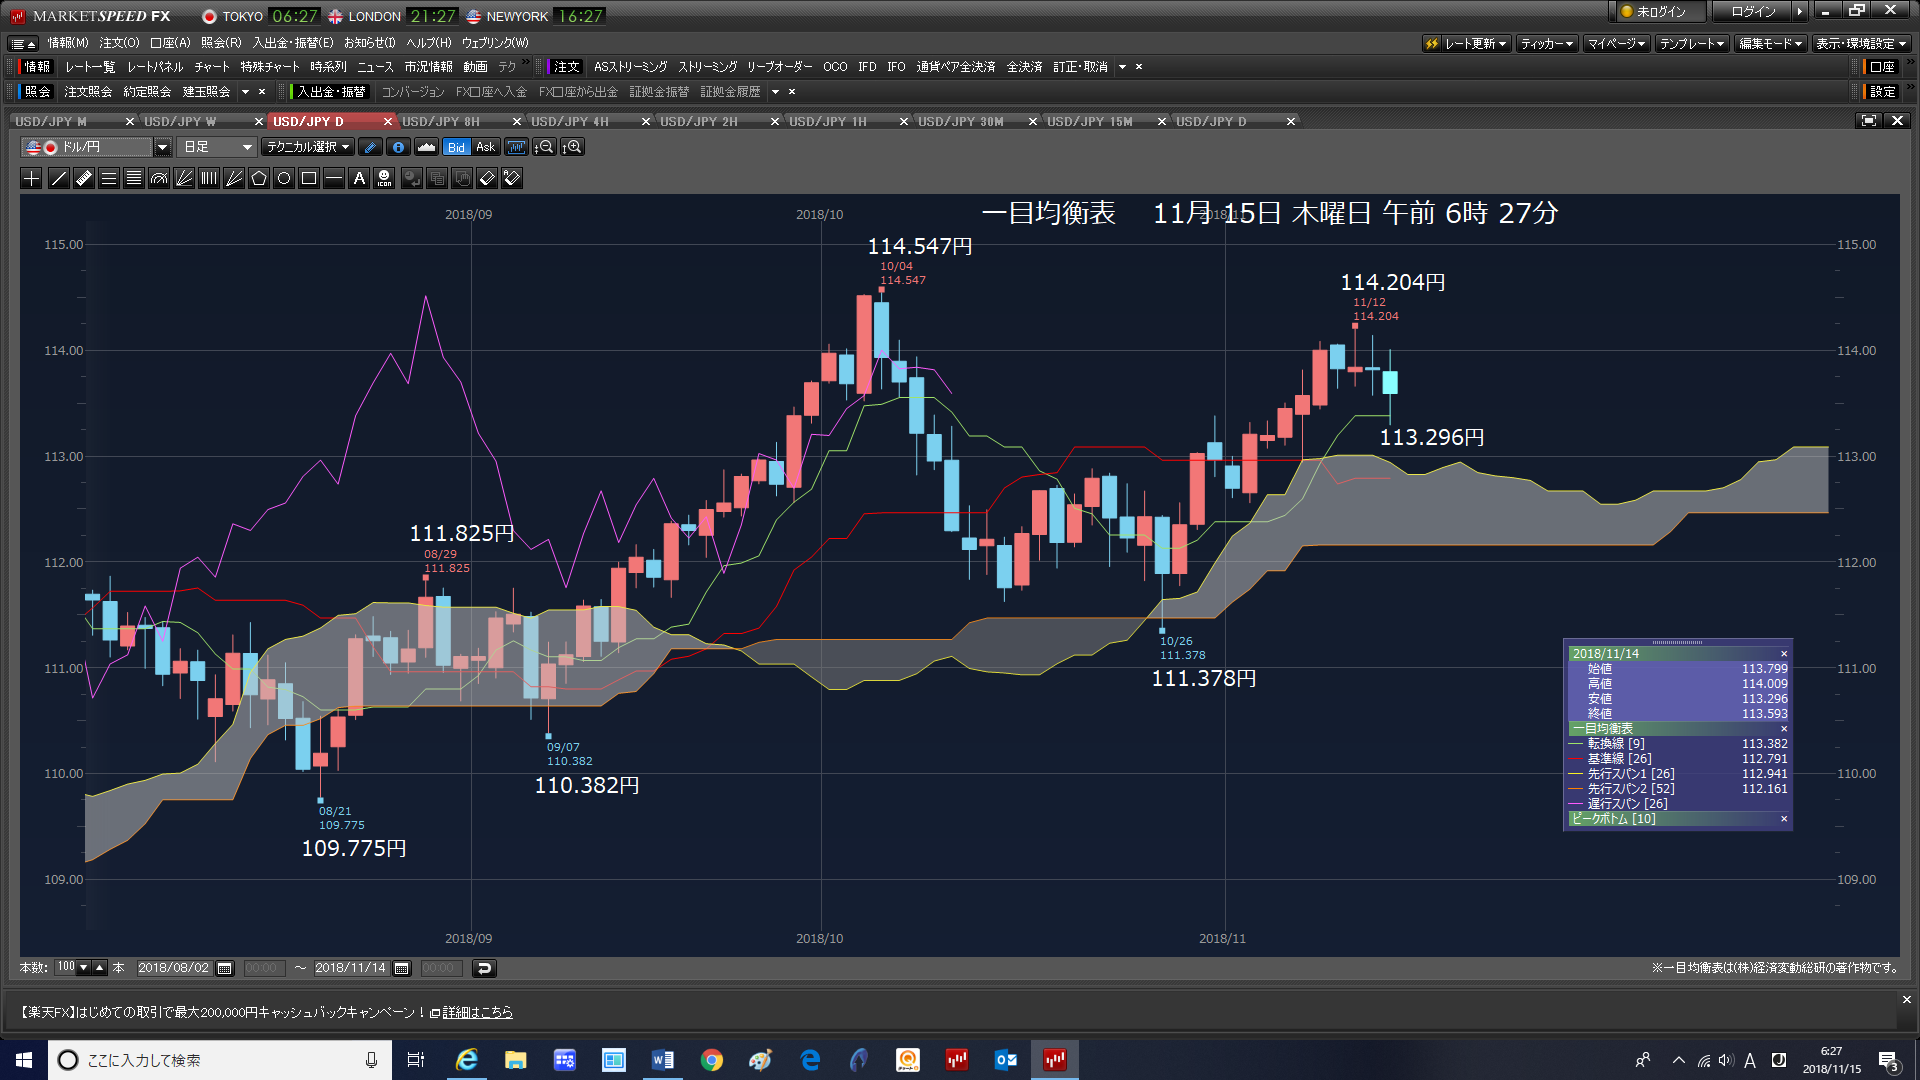Open Microsoft Word from the taskbar

(x=662, y=1060)
